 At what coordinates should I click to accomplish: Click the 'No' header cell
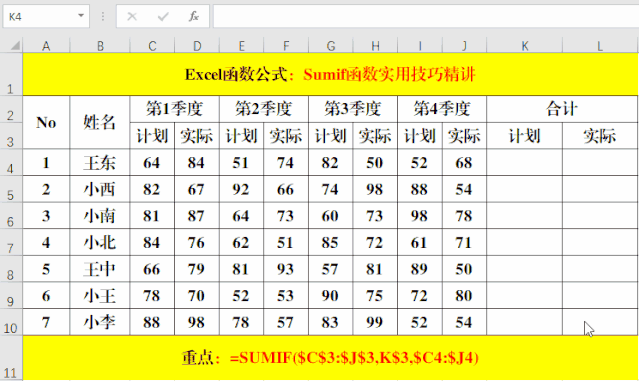point(46,122)
